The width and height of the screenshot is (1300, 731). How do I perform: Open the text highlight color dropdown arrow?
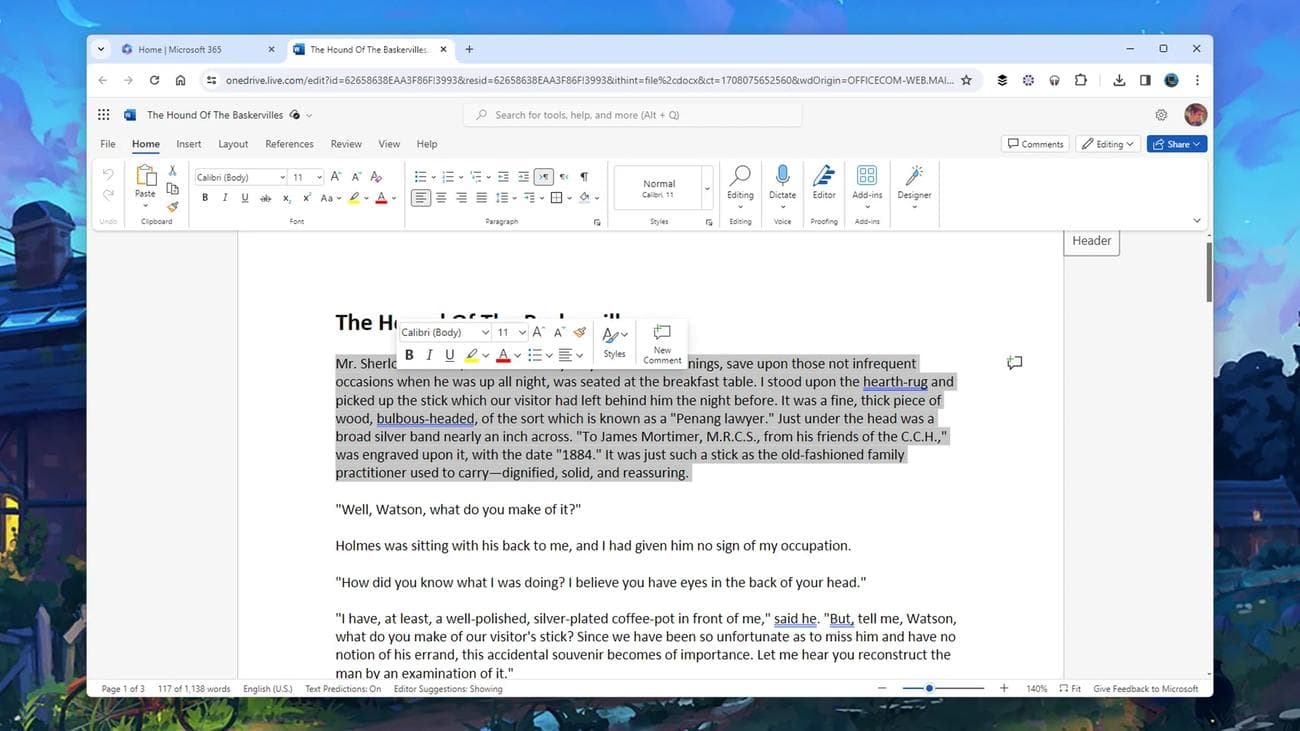(x=366, y=197)
